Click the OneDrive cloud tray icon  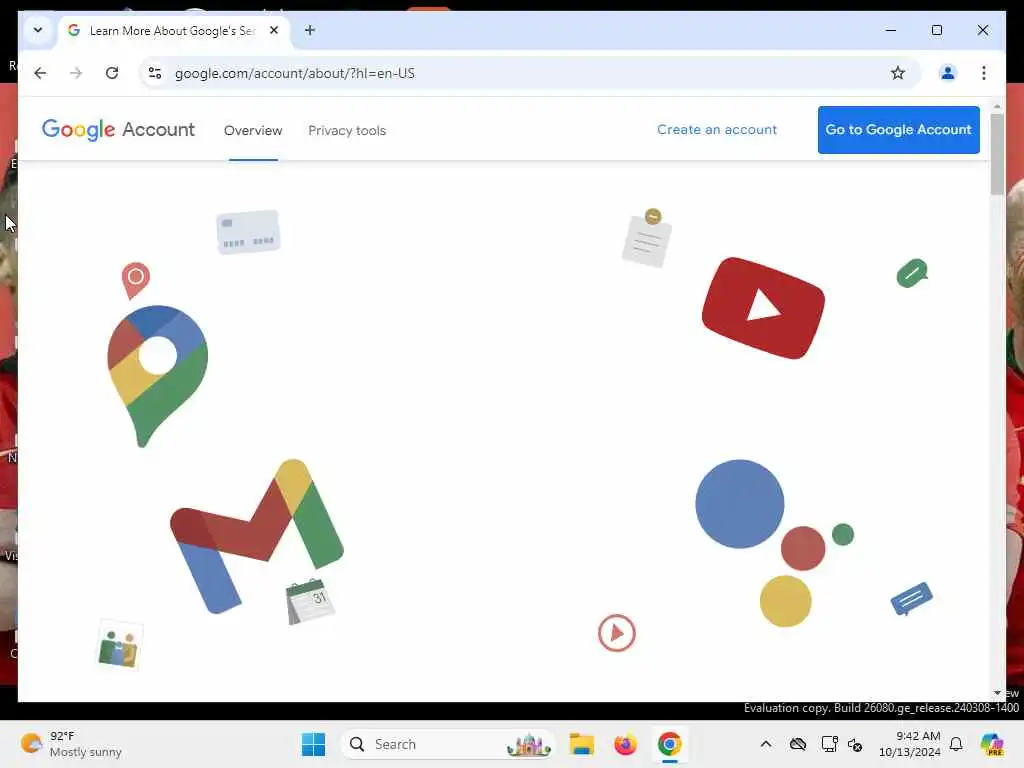797,744
